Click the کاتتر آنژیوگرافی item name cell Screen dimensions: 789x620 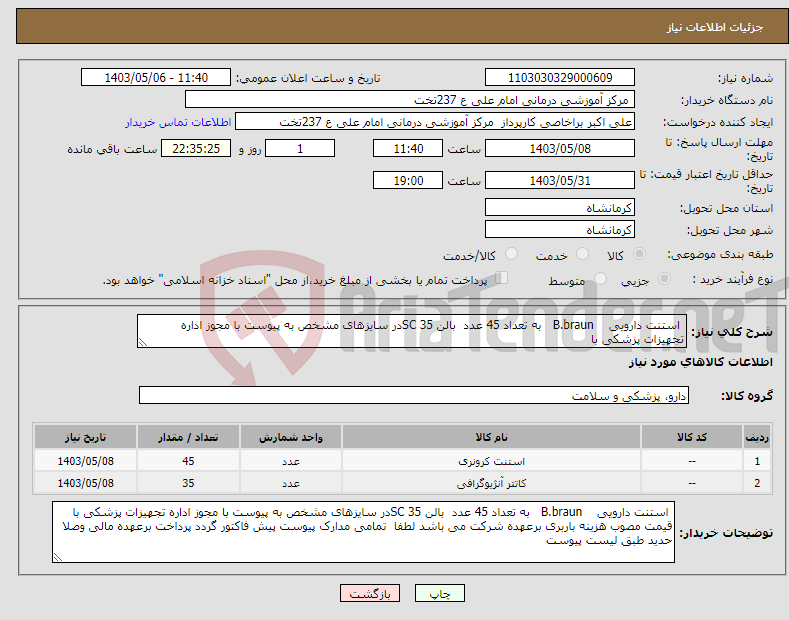[x=492, y=483]
